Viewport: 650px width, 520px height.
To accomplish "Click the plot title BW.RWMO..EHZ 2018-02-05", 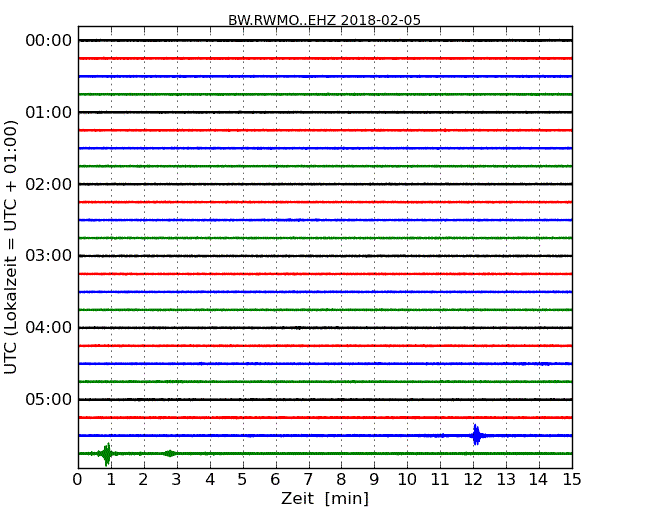I will [324, 20].
